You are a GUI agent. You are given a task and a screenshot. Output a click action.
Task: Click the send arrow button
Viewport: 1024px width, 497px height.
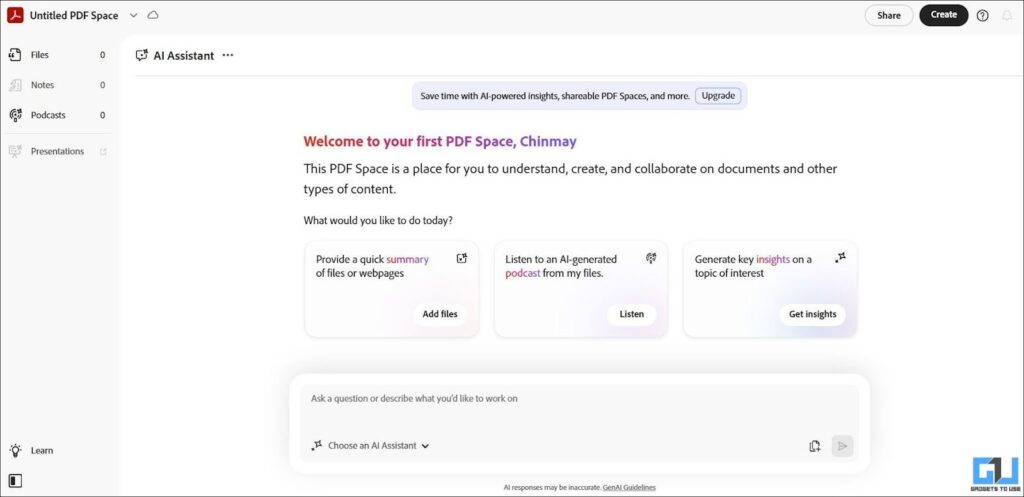click(842, 446)
